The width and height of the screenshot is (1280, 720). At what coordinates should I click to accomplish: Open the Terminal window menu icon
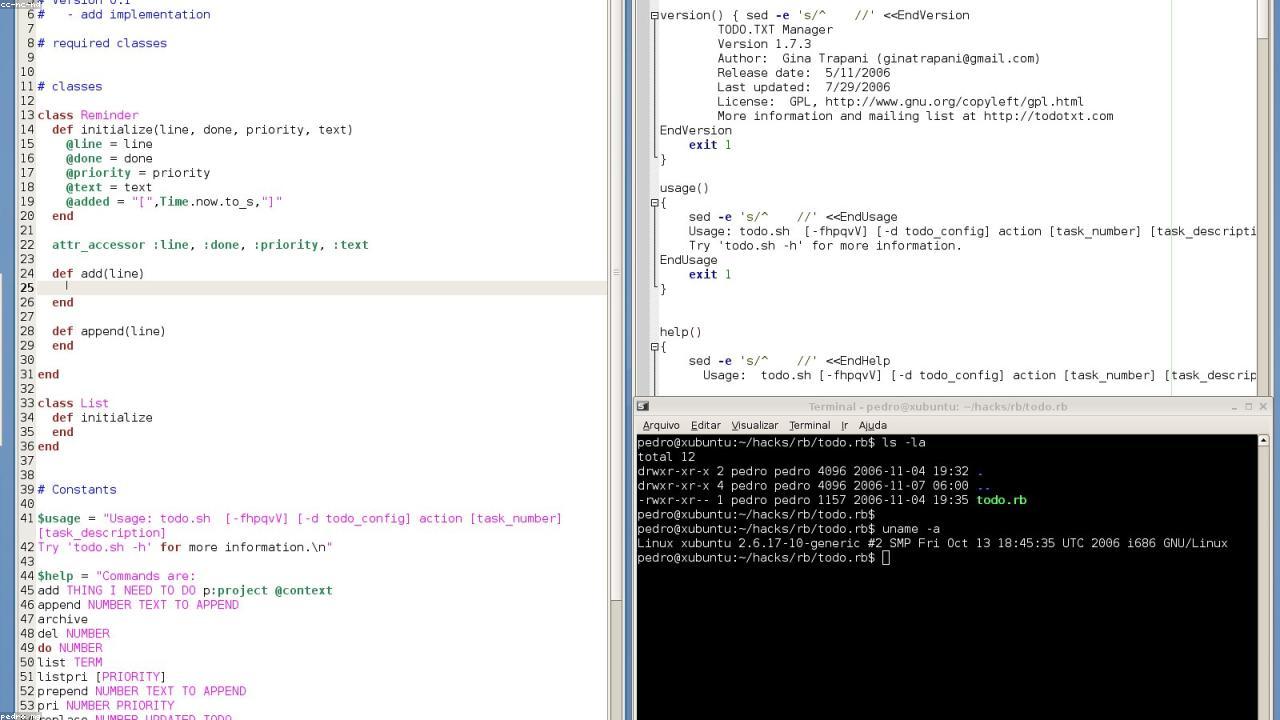[643, 407]
